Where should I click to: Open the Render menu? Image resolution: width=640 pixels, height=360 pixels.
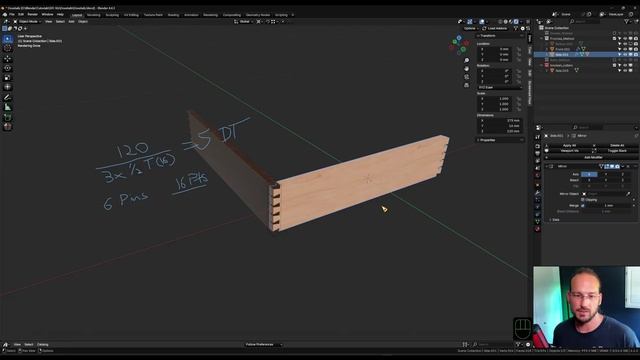point(33,14)
